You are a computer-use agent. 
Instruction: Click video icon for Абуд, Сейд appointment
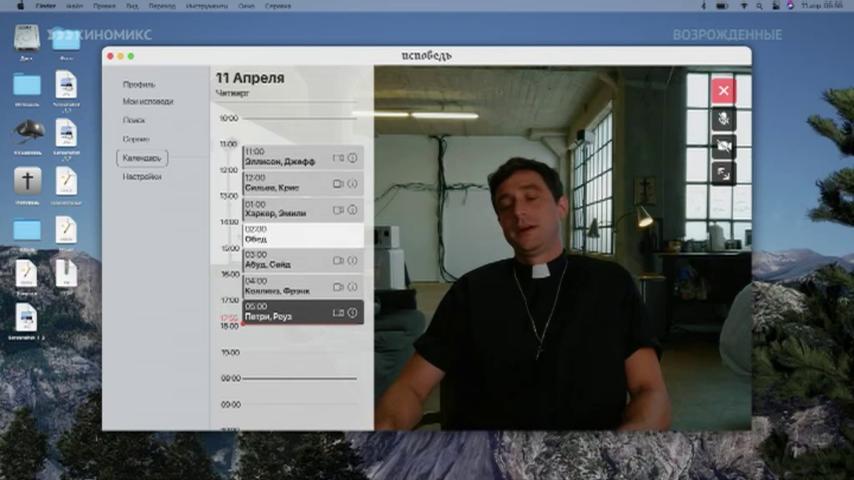pos(338,260)
